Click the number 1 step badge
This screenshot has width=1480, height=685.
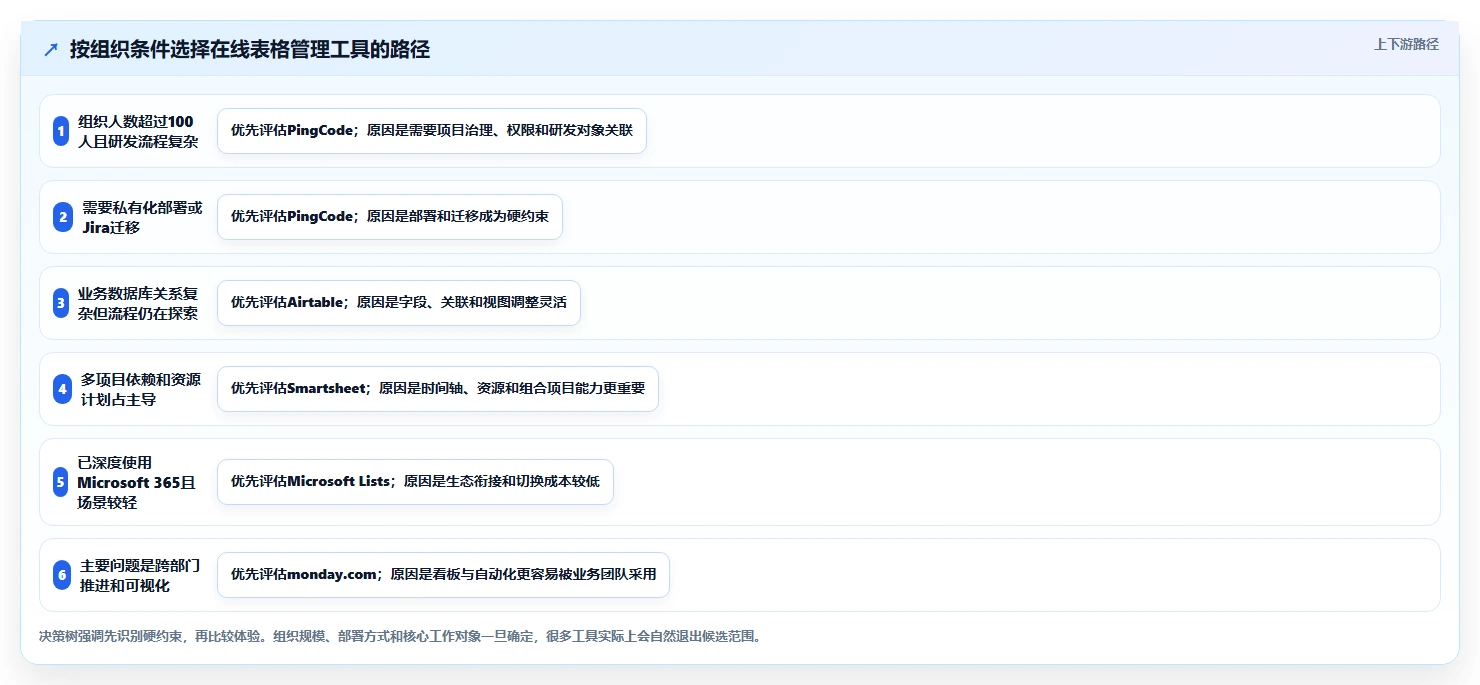point(61,131)
